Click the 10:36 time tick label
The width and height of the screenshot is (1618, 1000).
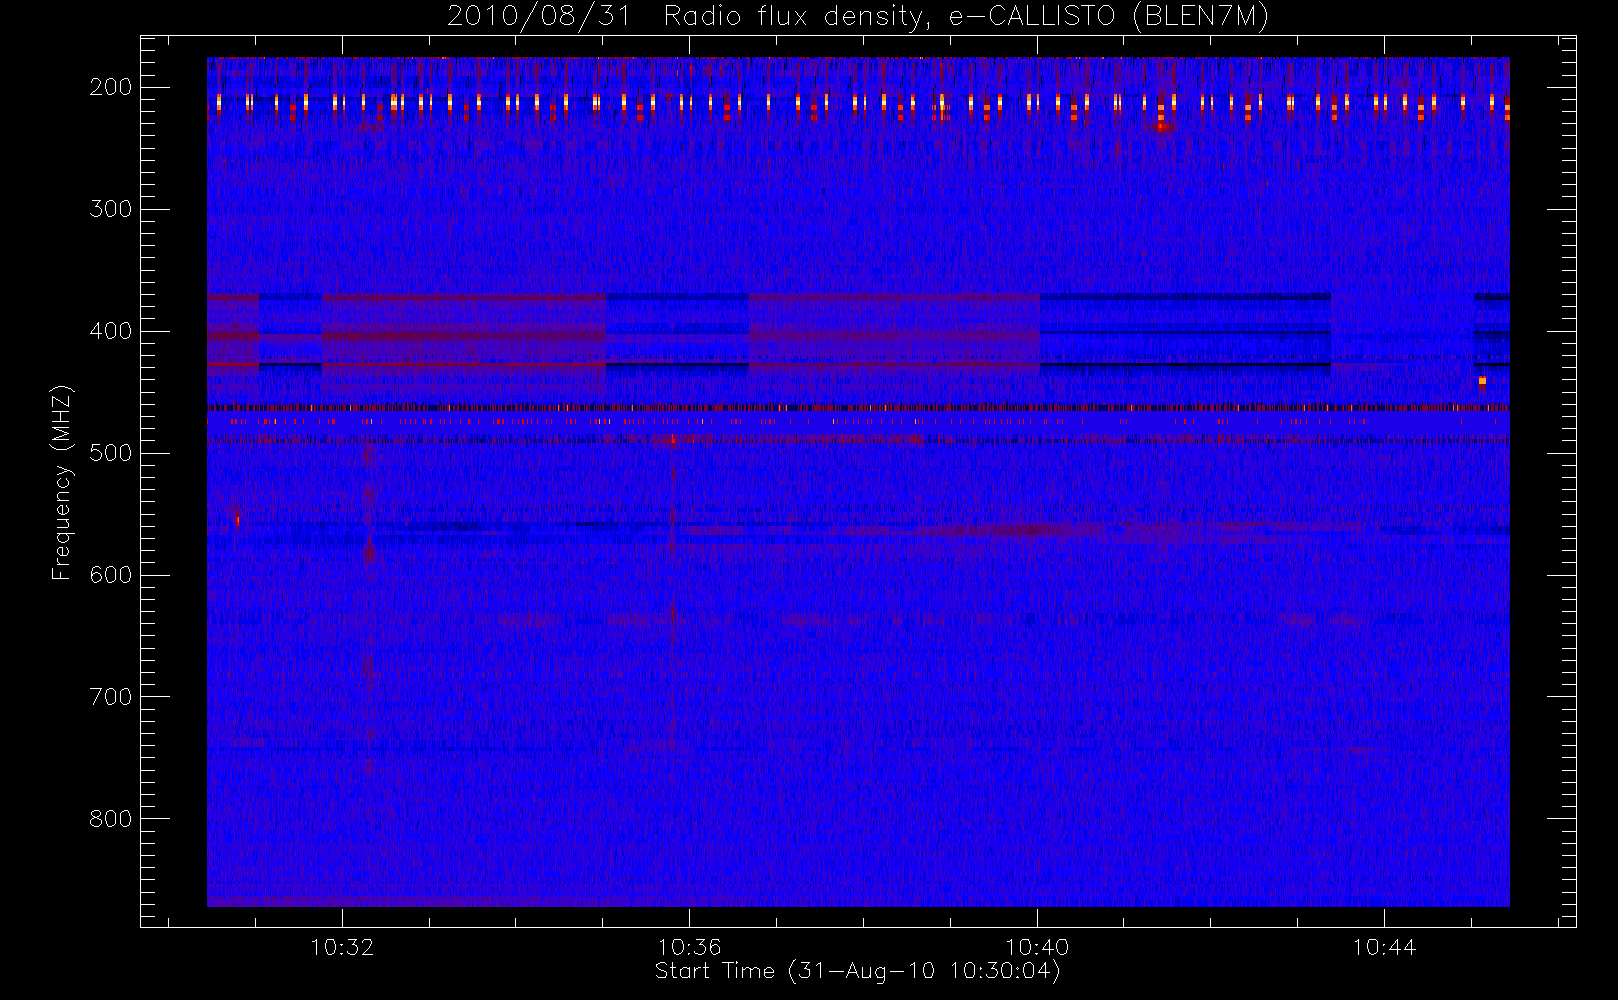(689, 947)
